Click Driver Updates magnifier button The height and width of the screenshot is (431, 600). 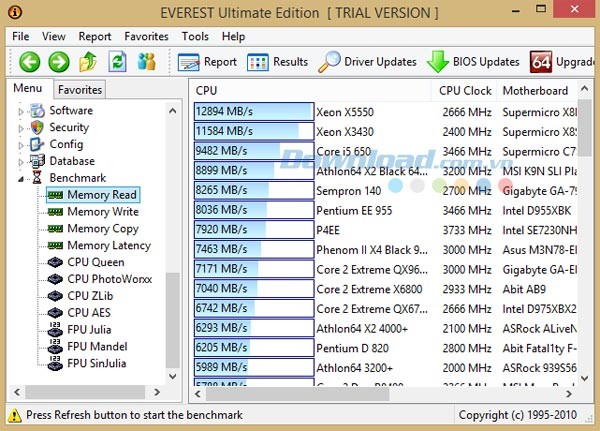[x=368, y=62]
